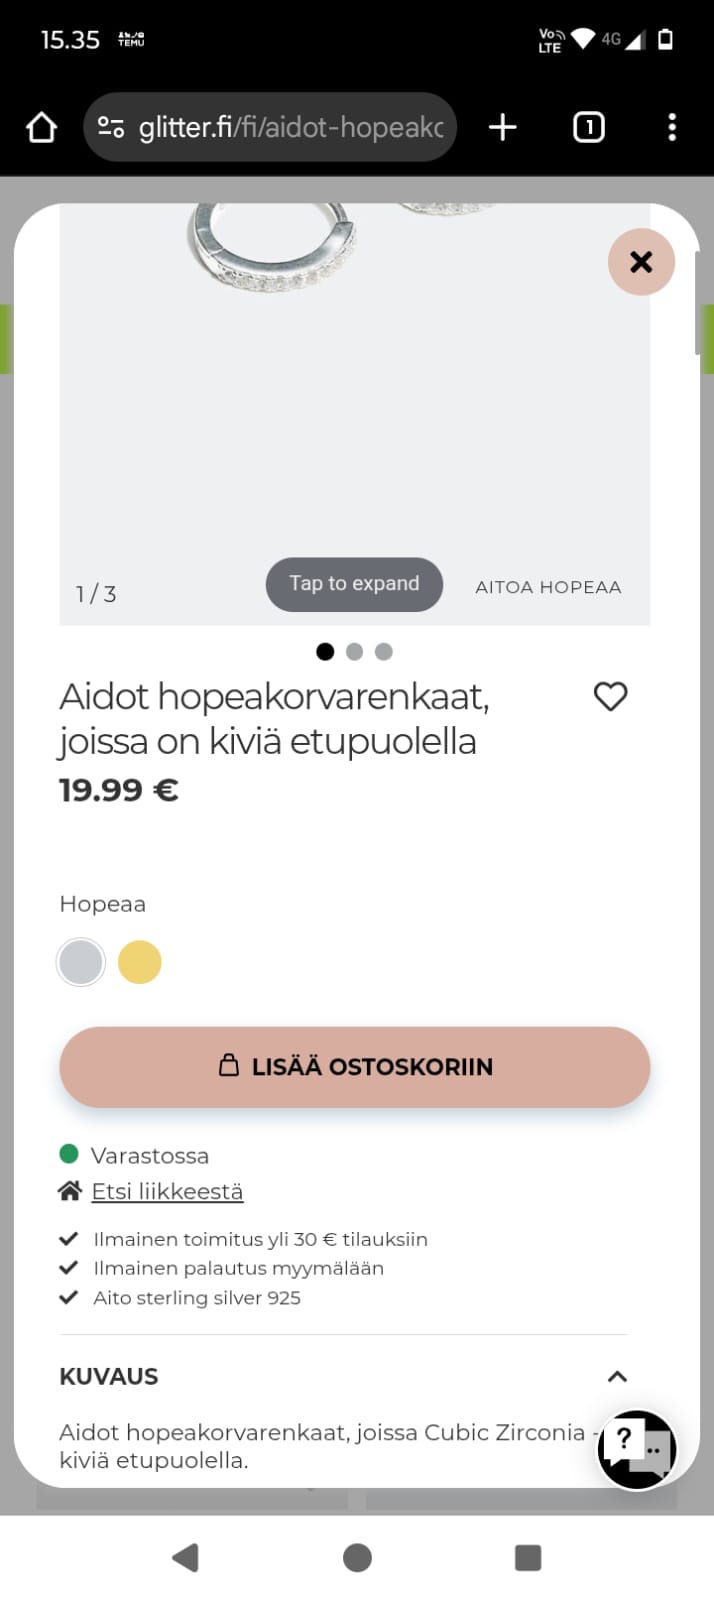Screen dimensions: 714x1599
Task: Tap the lock icon in the address bar
Action: pos(110,127)
